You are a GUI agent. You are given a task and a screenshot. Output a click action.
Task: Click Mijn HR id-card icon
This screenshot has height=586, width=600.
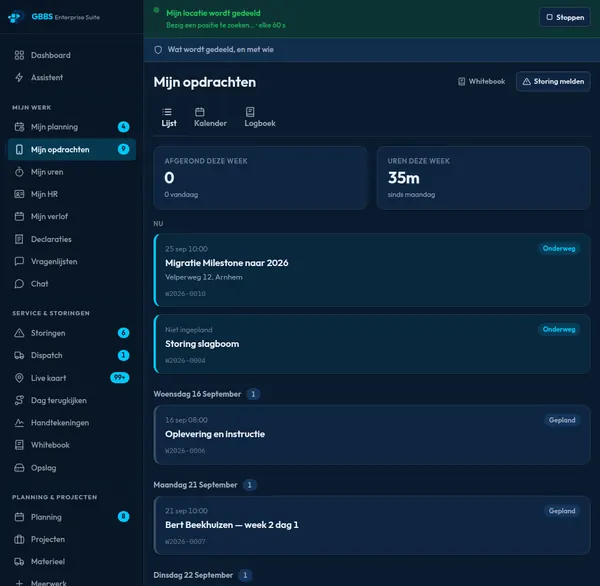19,194
